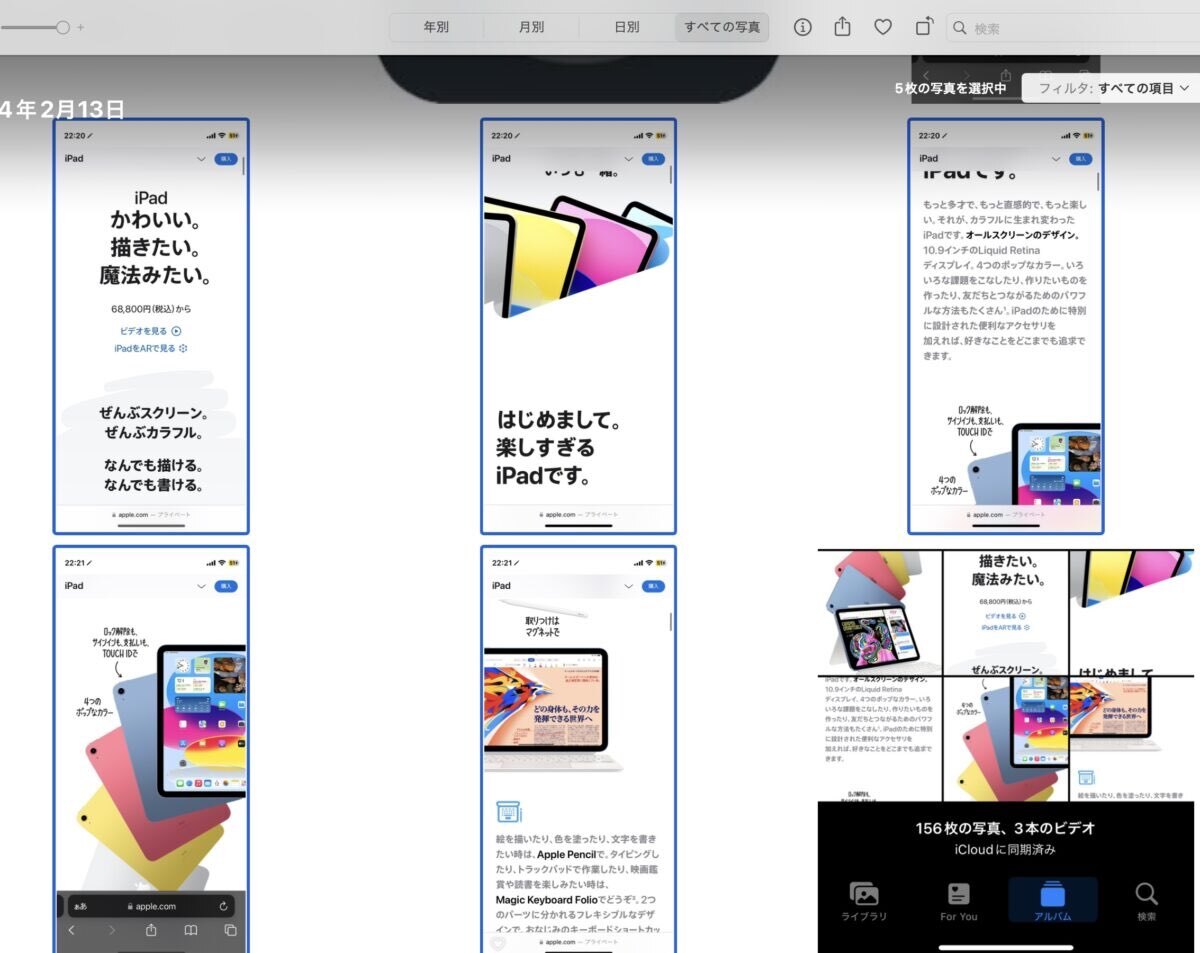Switch to the 日別 view
The height and width of the screenshot is (953, 1200).
tap(627, 28)
